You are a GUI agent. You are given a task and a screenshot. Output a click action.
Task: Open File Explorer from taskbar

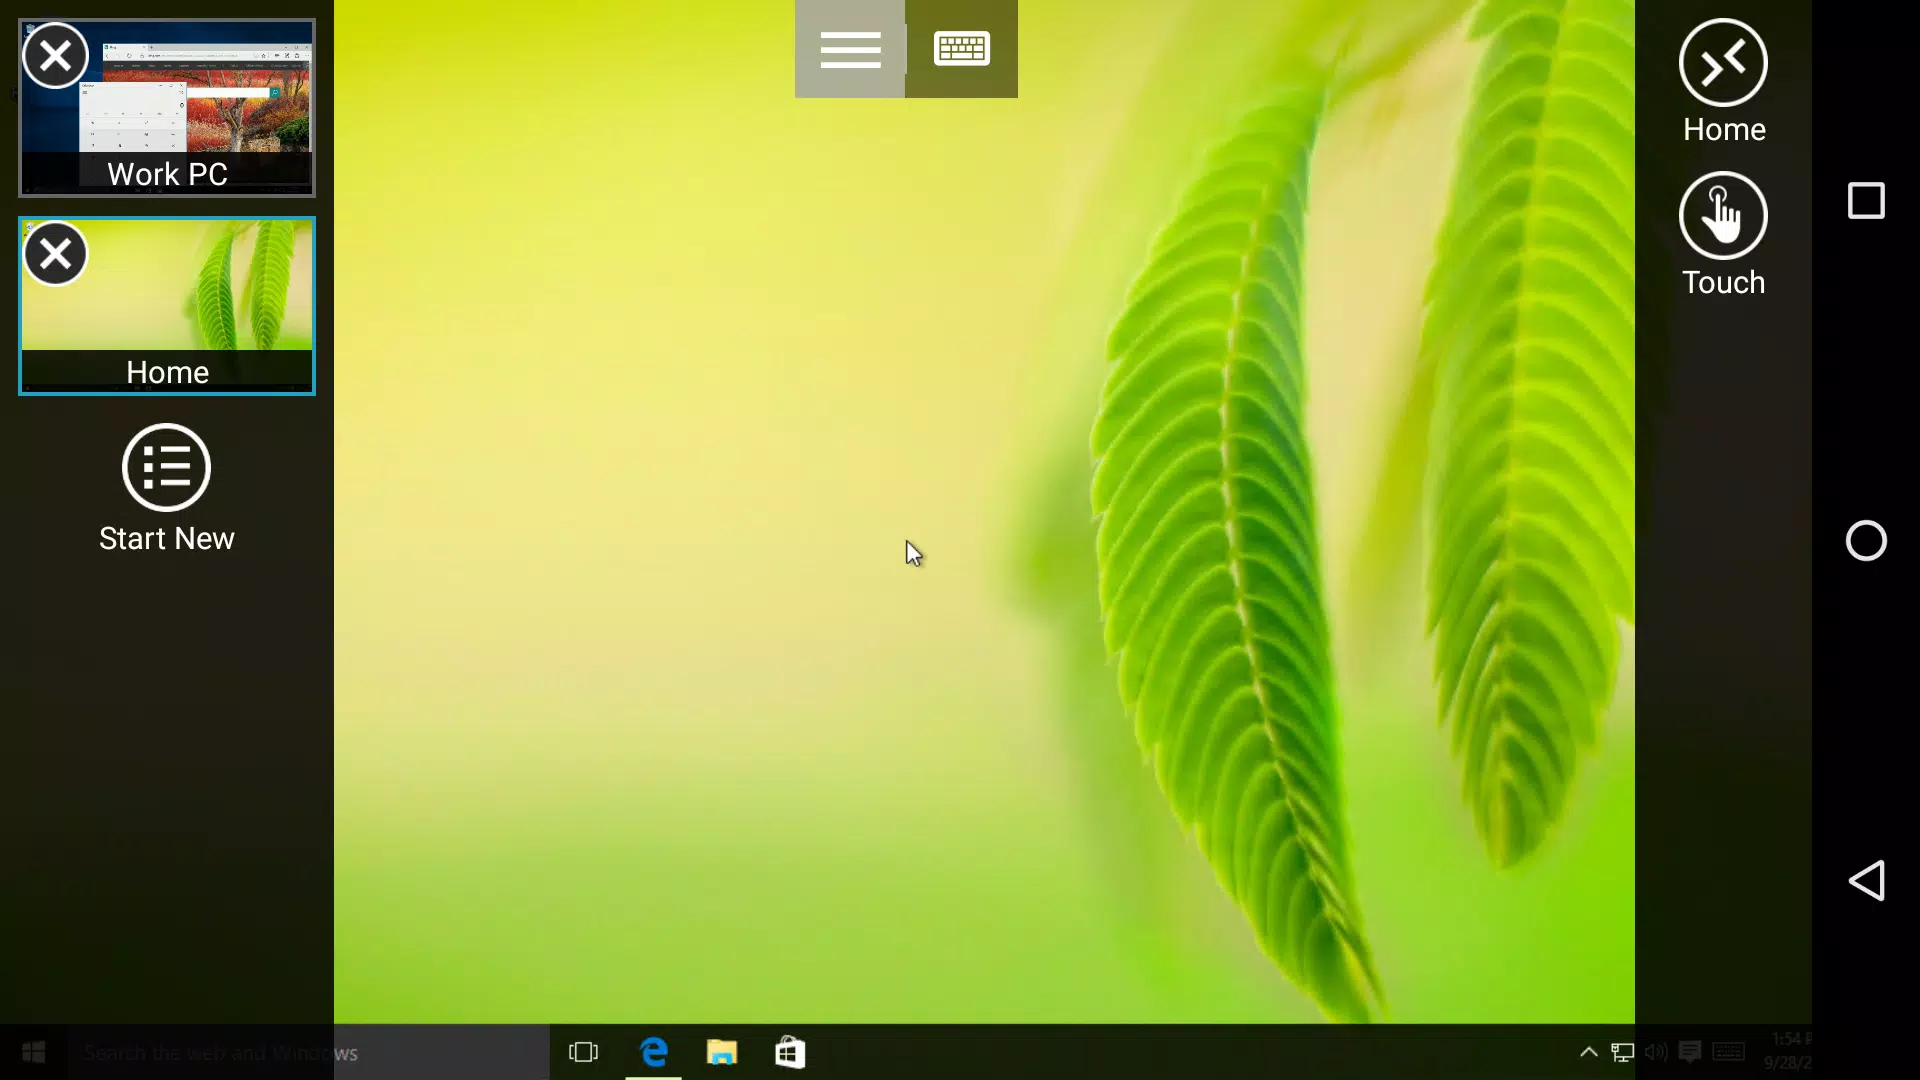click(721, 1052)
